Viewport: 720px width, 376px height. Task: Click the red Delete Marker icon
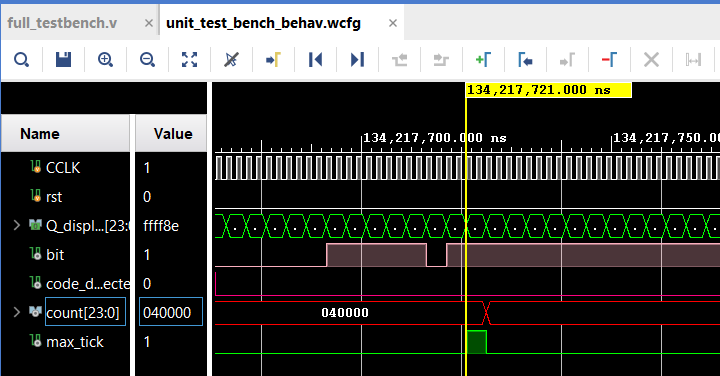tap(609, 60)
